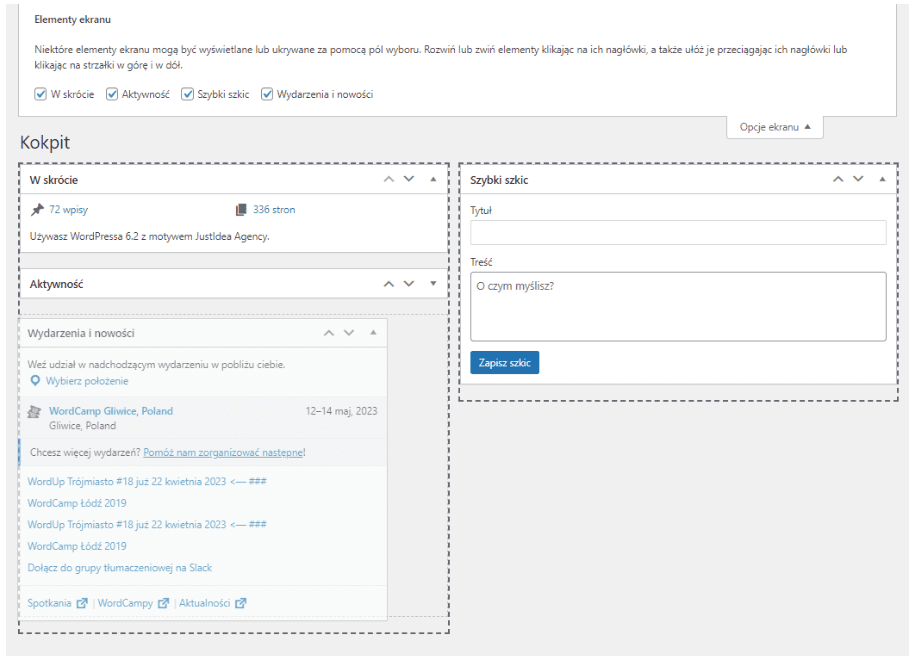Move the W skrócie widget up

coord(390,180)
